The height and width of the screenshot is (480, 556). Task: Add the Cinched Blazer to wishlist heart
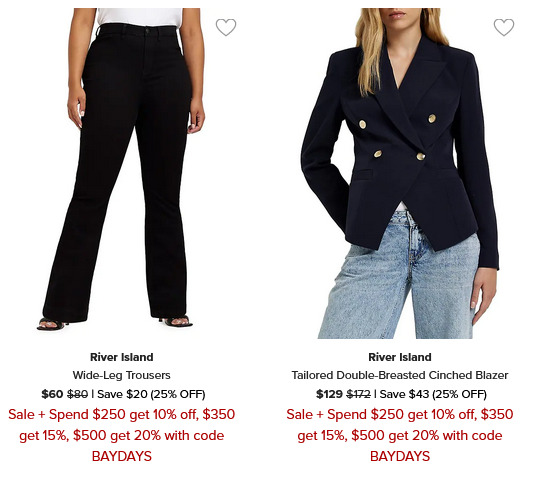[504, 27]
